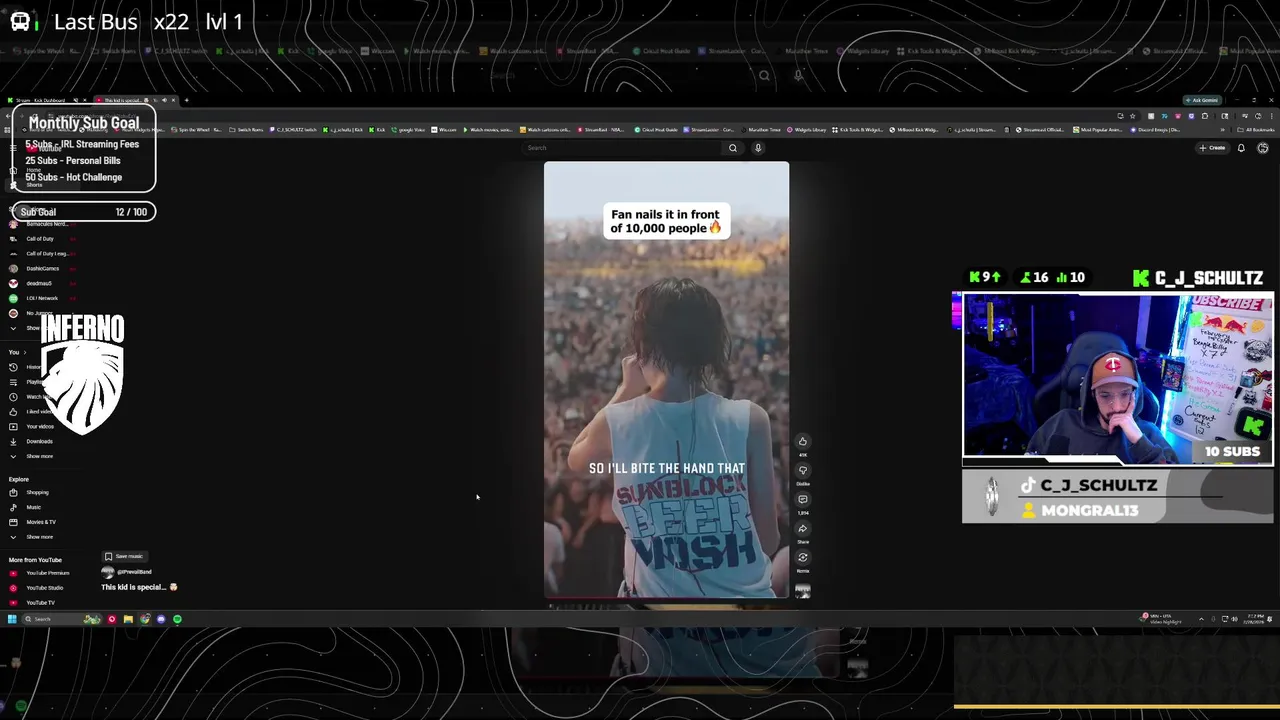1280x720 pixels.
Task: Open the YouTube Create button
Action: tap(1212, 148)
